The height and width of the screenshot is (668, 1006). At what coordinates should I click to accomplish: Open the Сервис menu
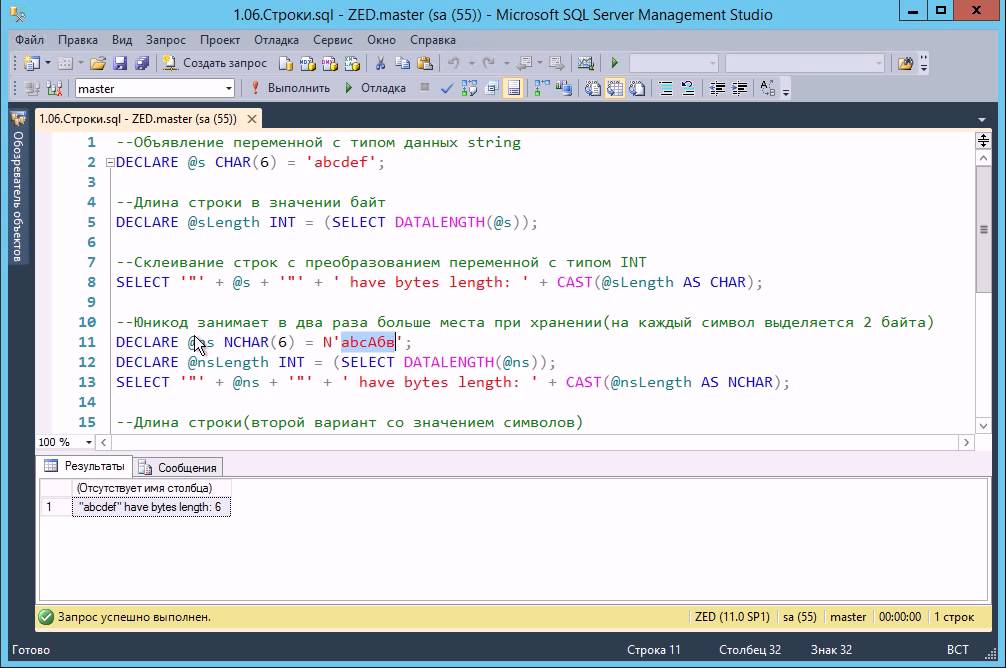pos(332,40)
